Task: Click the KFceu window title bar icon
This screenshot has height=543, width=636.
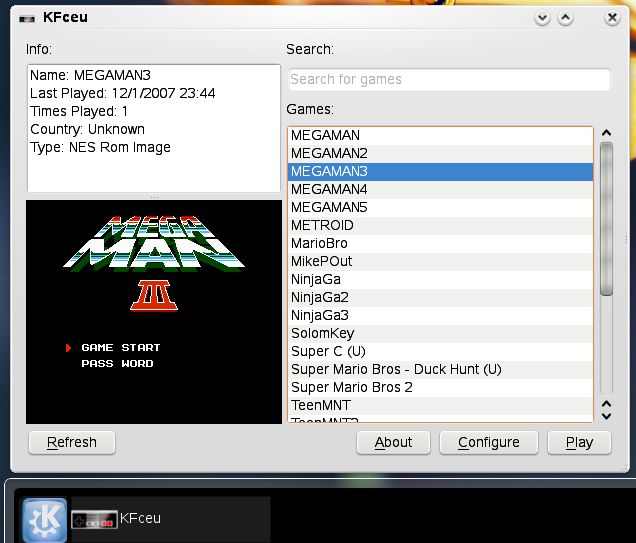Action: (27, 19)
